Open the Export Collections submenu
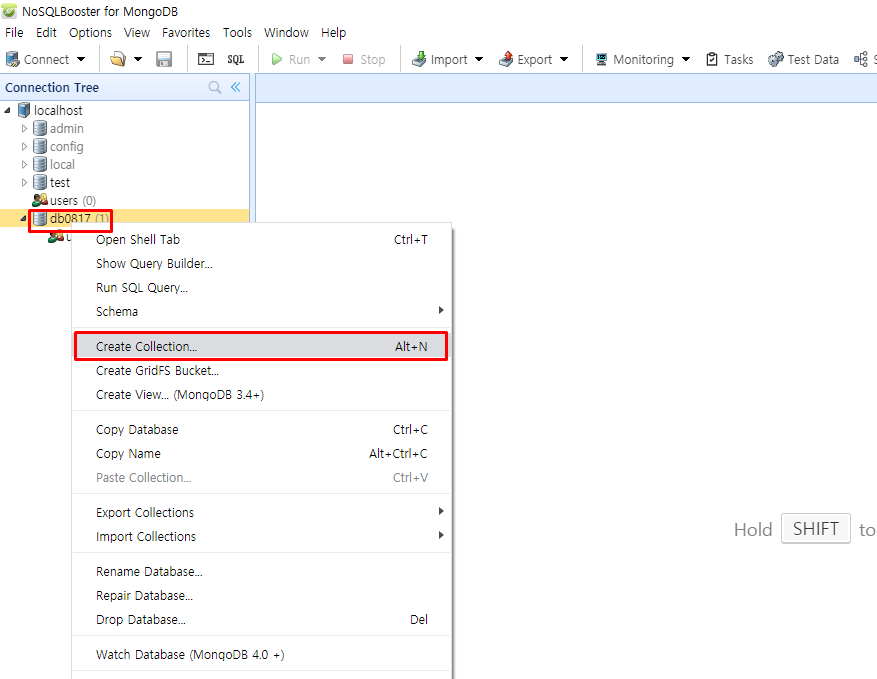Image resolution: width=877 pixels, height=679 pixels. [261, 512]
